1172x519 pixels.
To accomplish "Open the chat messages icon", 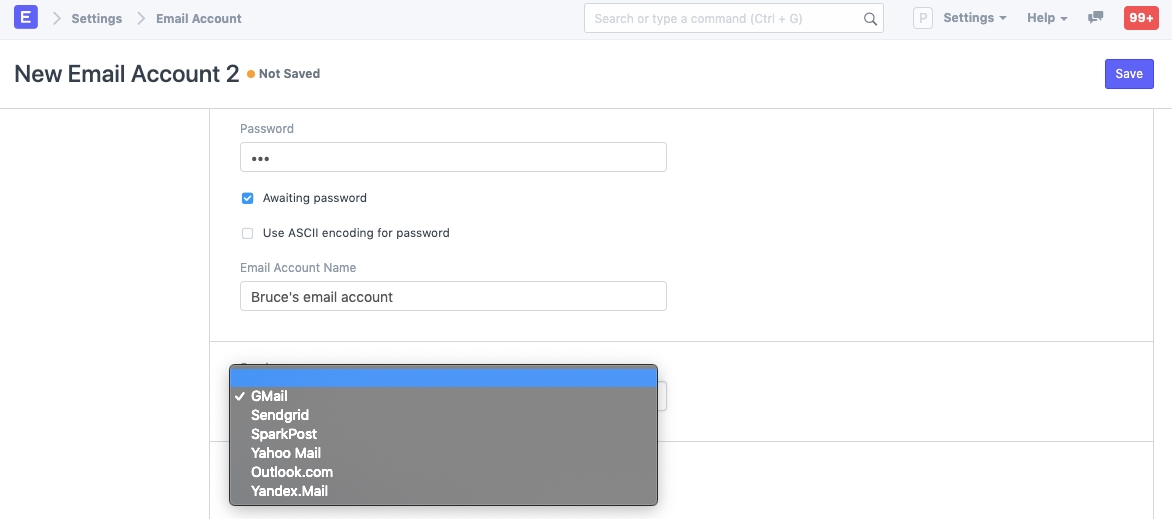I will pos(1096,18).
